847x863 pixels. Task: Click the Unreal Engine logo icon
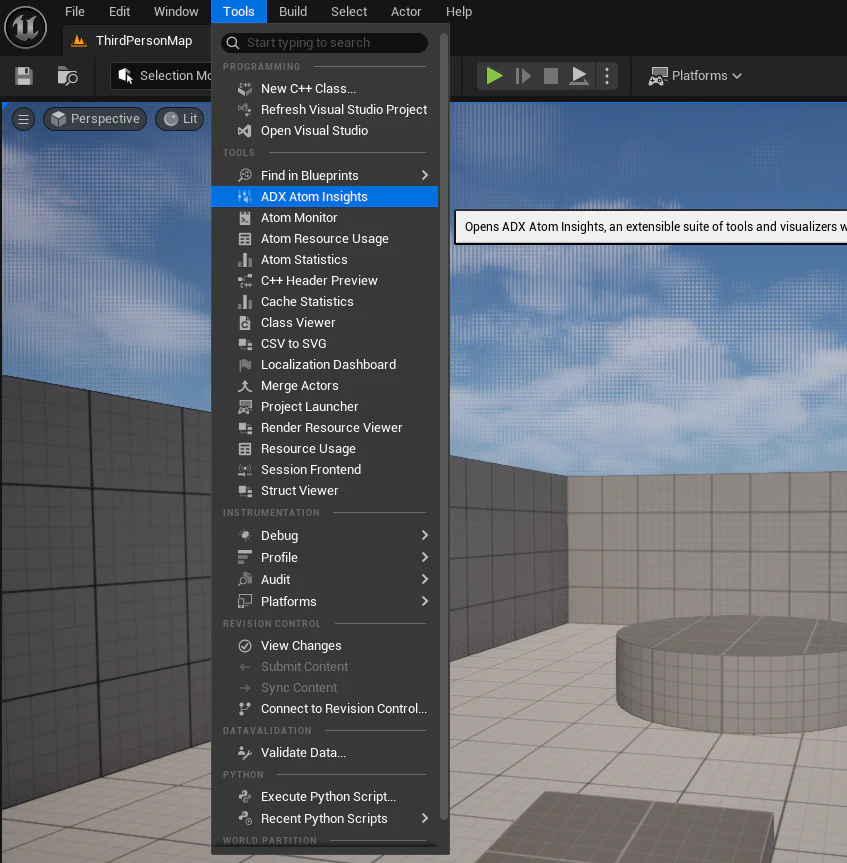[x=25, y=27]
